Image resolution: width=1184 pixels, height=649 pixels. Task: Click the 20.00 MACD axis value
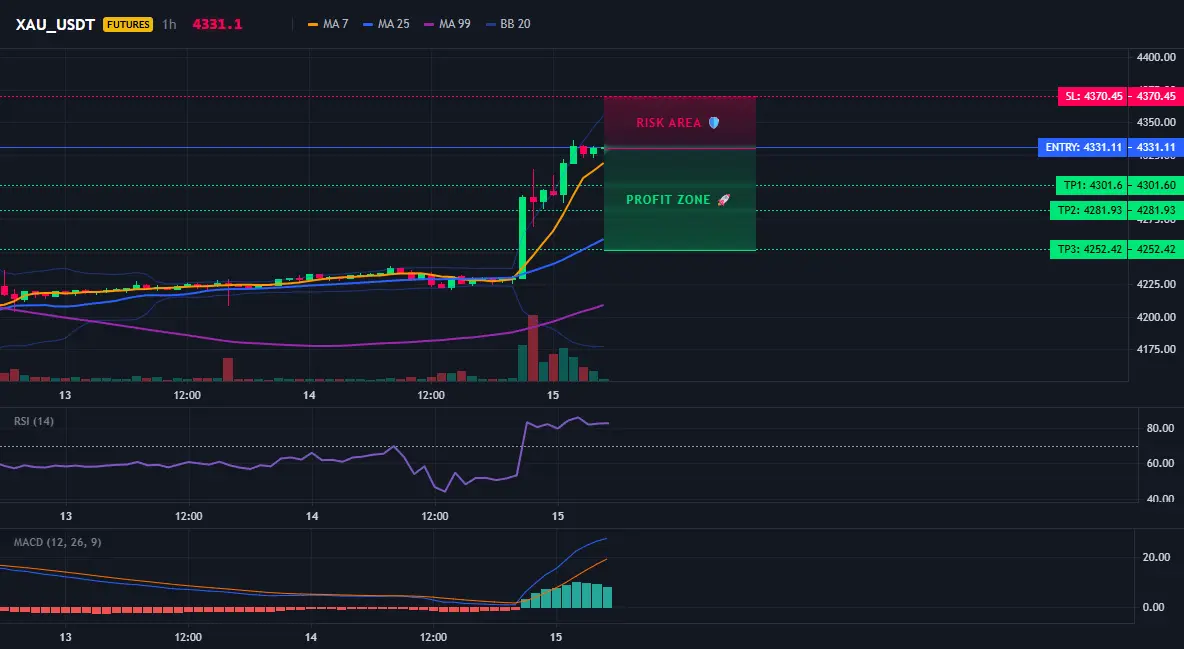pyautogui.click(x=1157, y=558)
